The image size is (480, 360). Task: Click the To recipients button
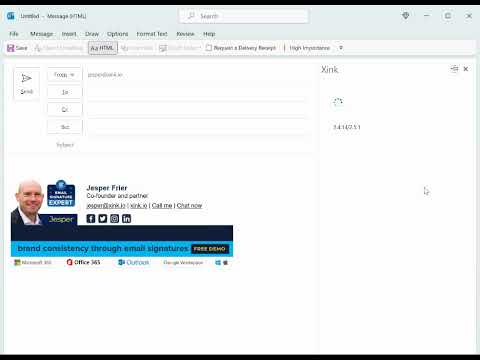pos(65,92)
